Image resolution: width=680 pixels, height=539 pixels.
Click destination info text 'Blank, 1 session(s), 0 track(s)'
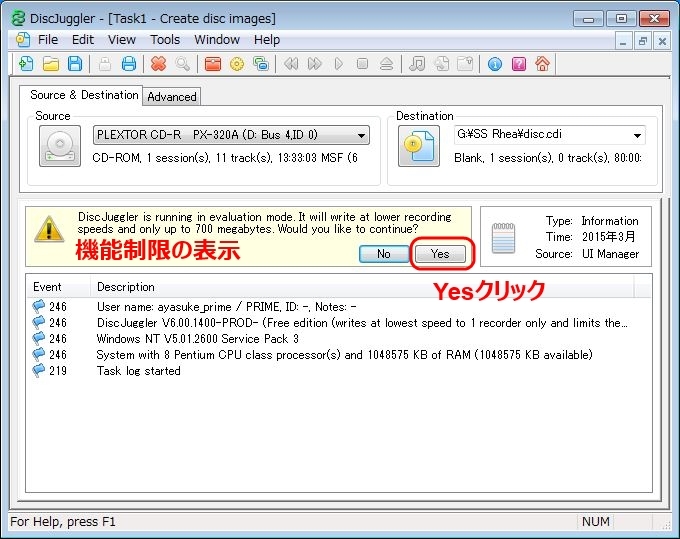[x=548, y=158]
